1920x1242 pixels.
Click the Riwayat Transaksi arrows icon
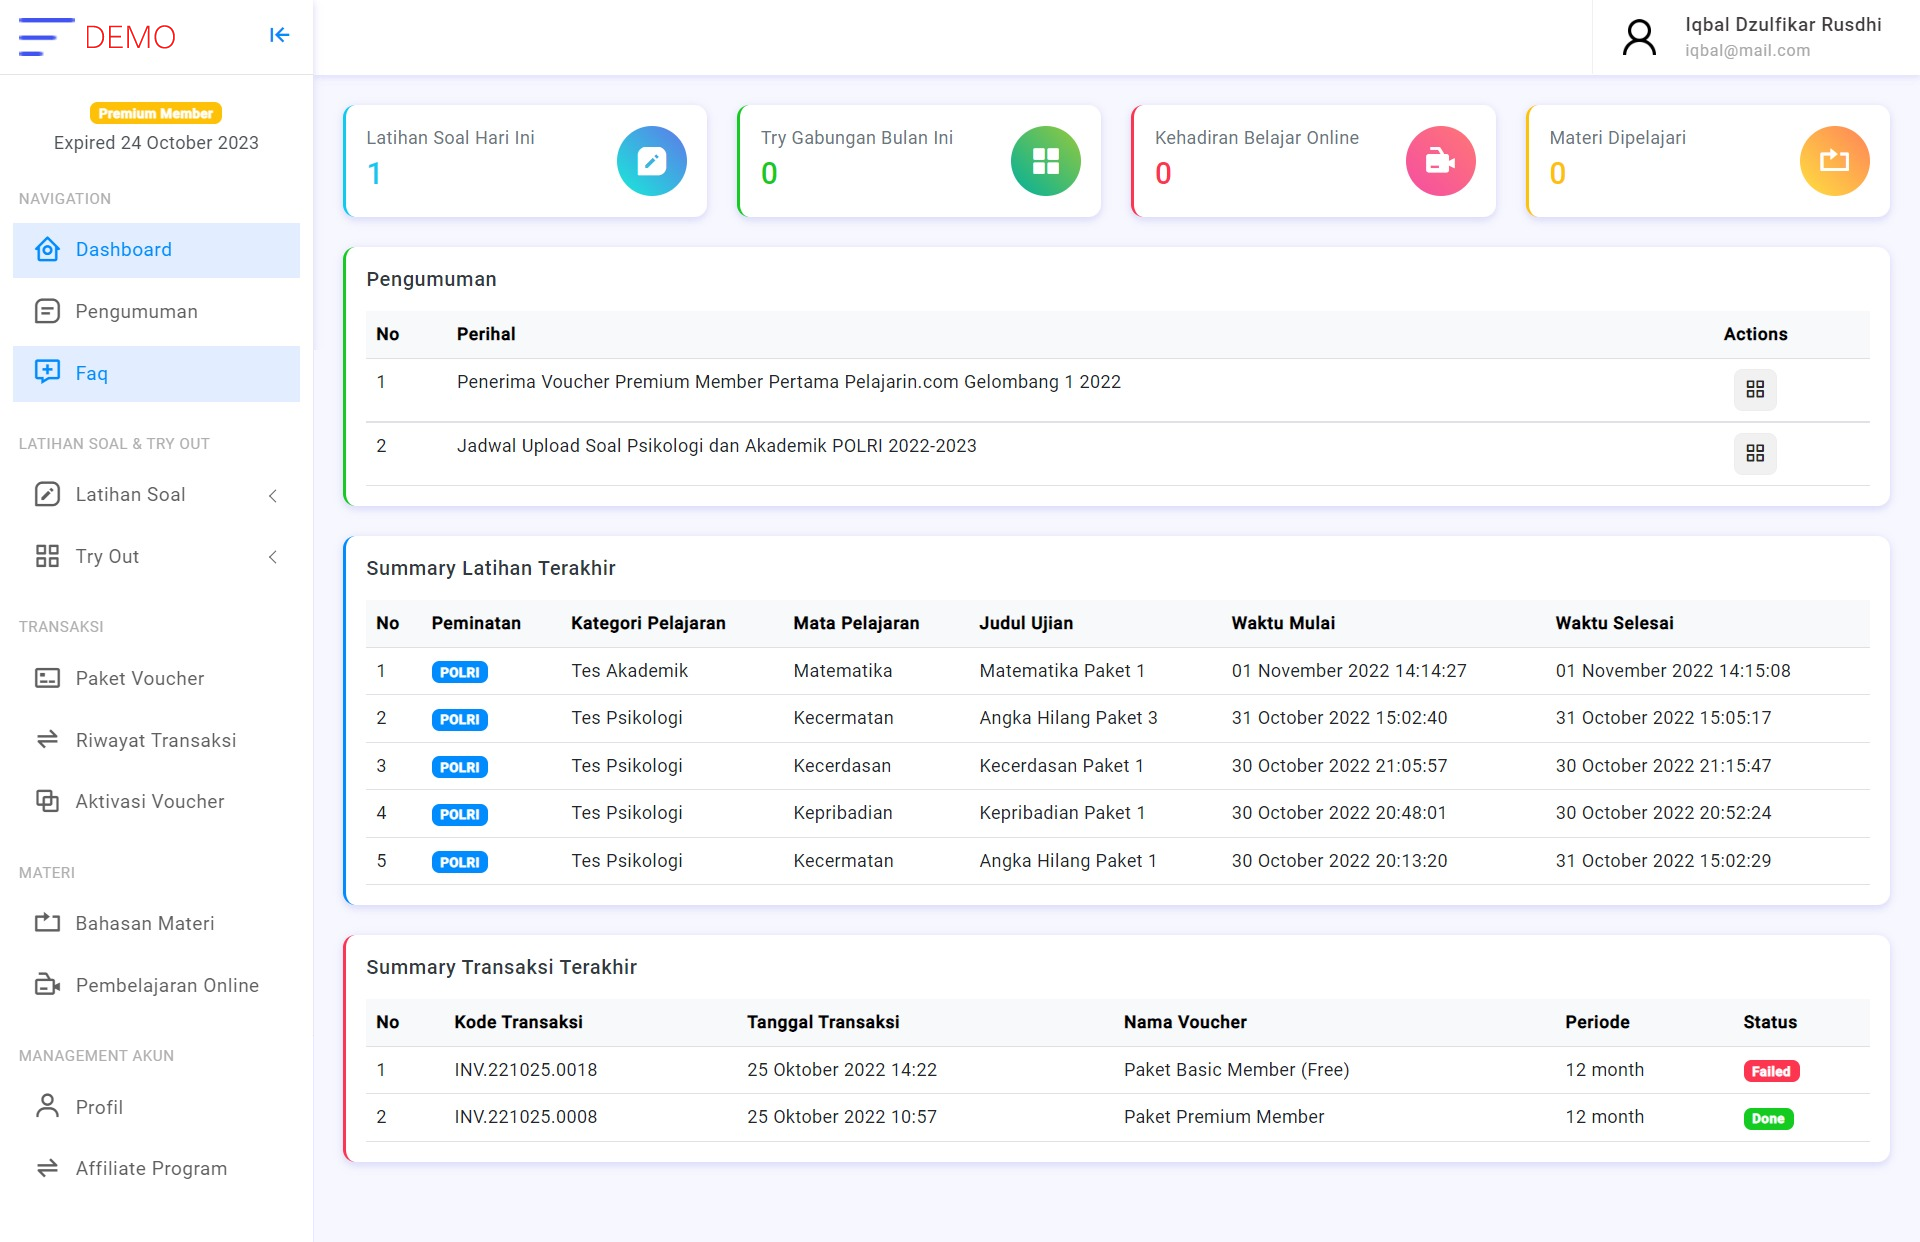[x=47, y=740]
